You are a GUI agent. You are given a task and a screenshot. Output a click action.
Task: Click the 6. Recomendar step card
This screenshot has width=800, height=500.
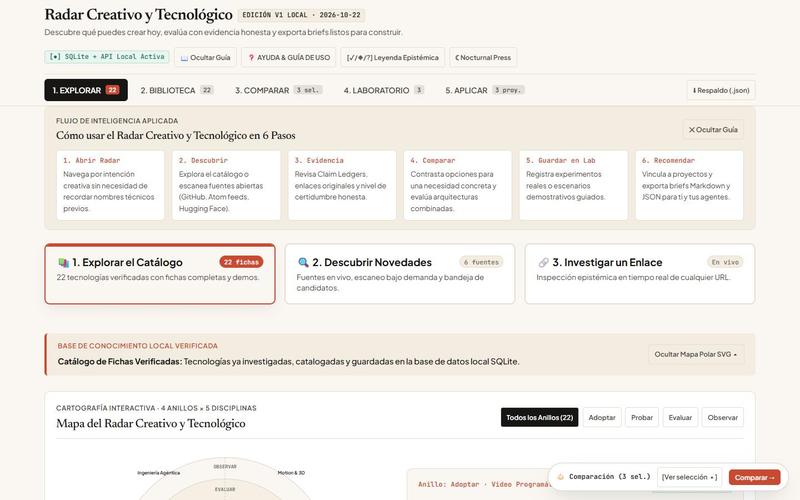[689, 185]
